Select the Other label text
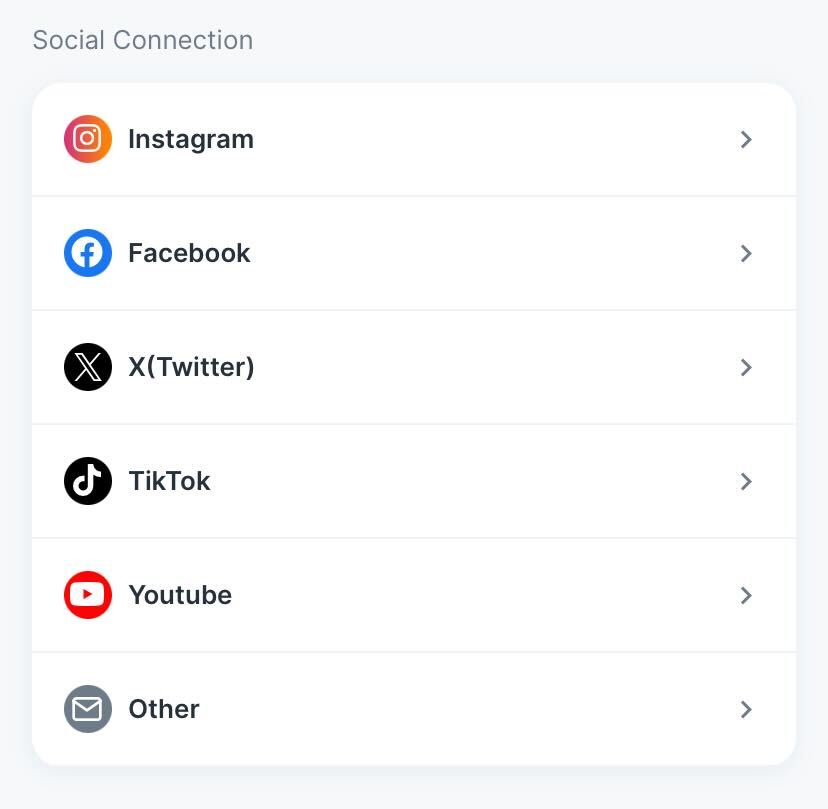Screen dimensions: 828x809 [164, 709]
